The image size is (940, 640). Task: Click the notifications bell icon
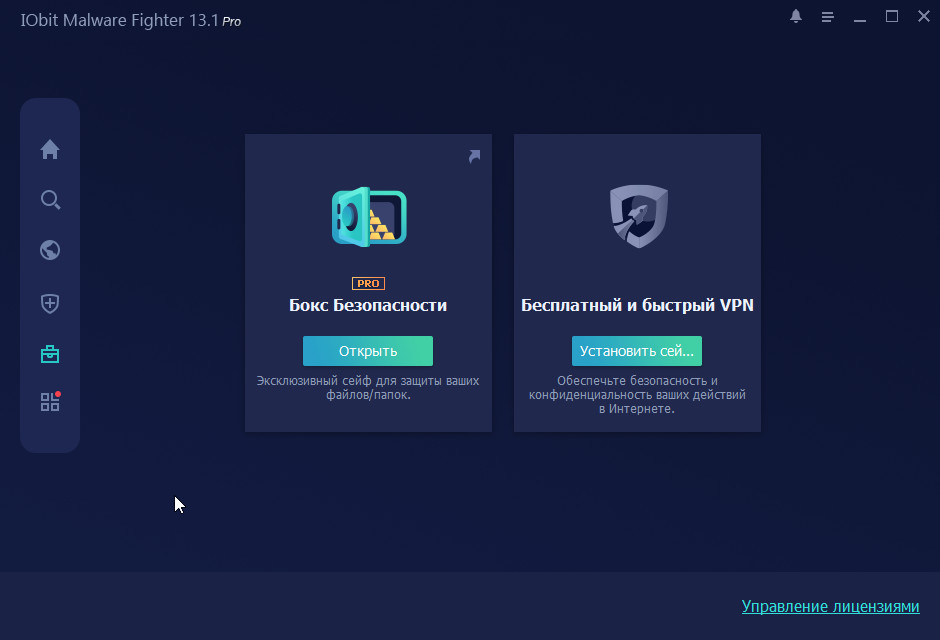point(796,17)
